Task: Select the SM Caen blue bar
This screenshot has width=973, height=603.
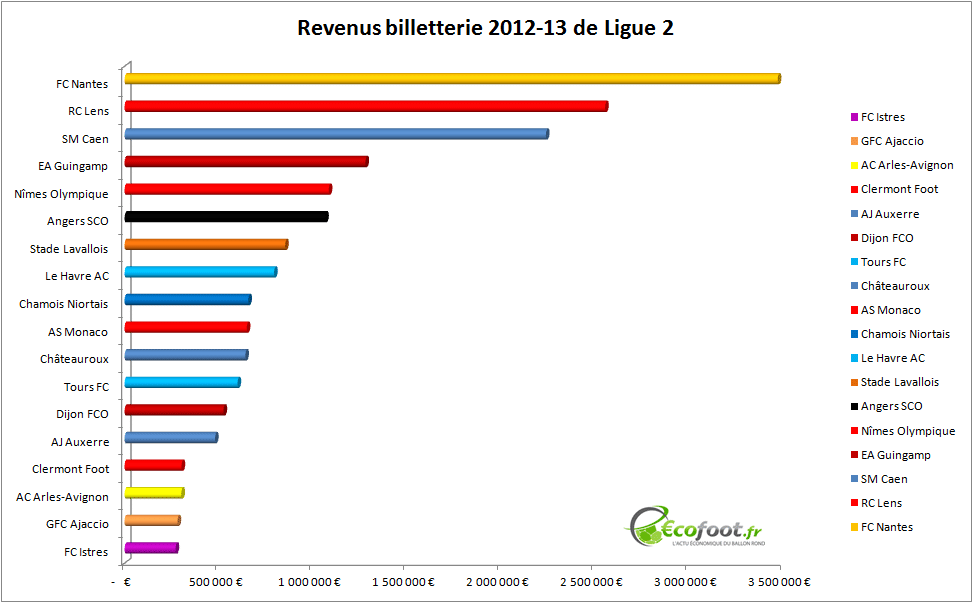Action: [336, 134]
